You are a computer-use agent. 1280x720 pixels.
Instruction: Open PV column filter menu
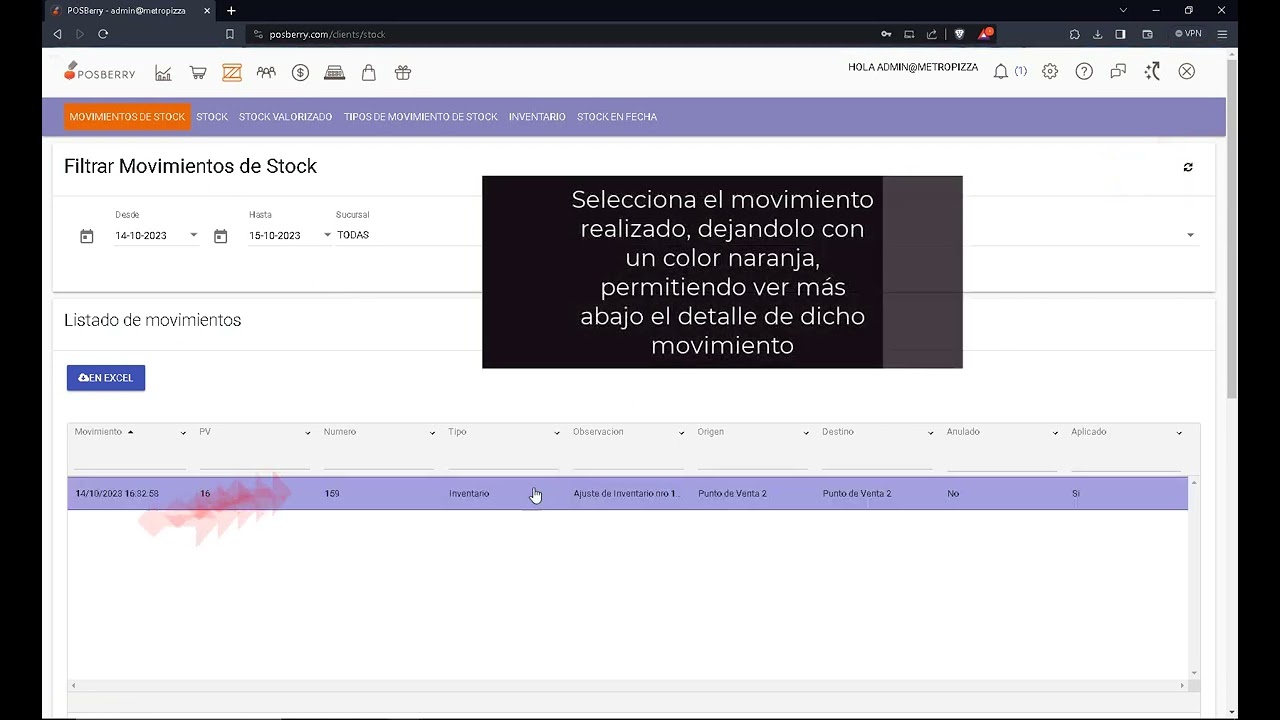pyautogui.click(x=307, y=433)
